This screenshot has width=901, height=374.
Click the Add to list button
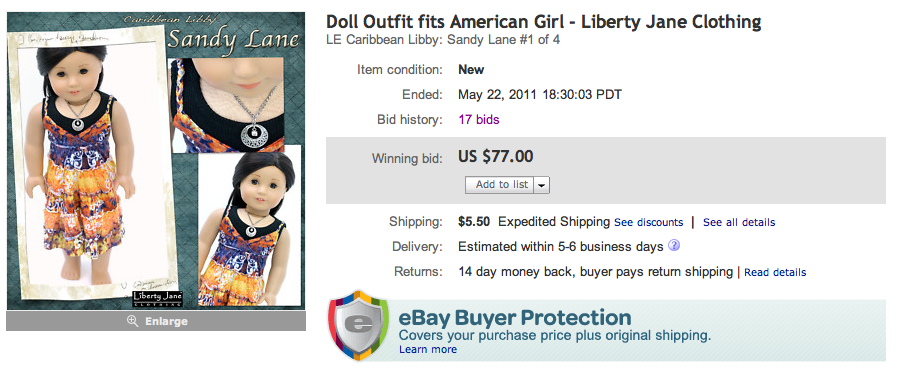pyautogui.click(x=500, y=185)
